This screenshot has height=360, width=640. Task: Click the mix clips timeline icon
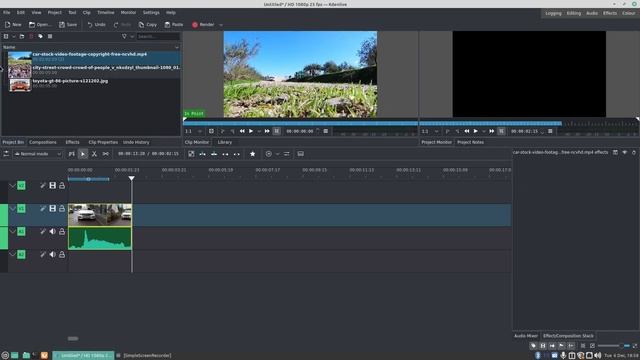(191, 154)
